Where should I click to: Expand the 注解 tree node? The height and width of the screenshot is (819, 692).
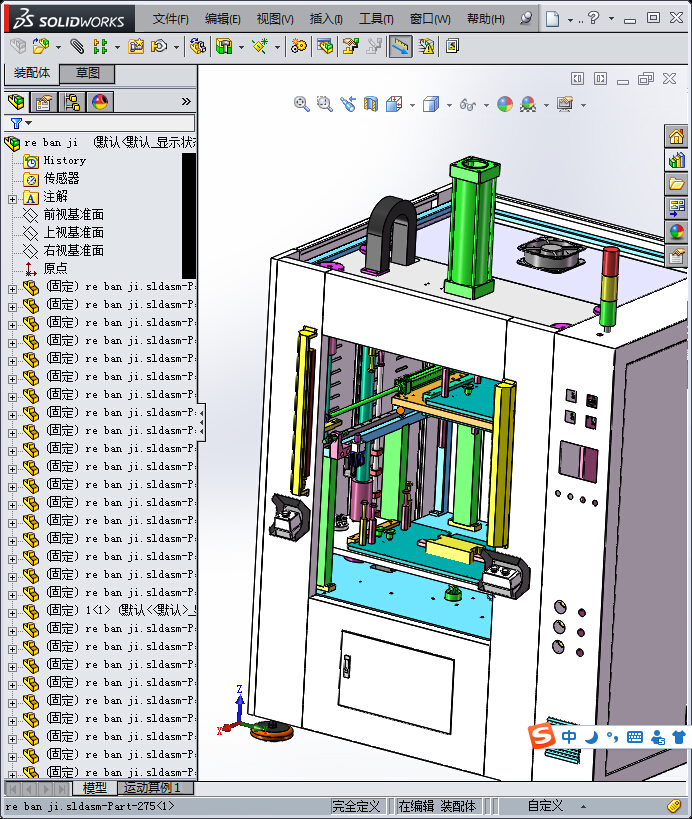click(13, 200)
